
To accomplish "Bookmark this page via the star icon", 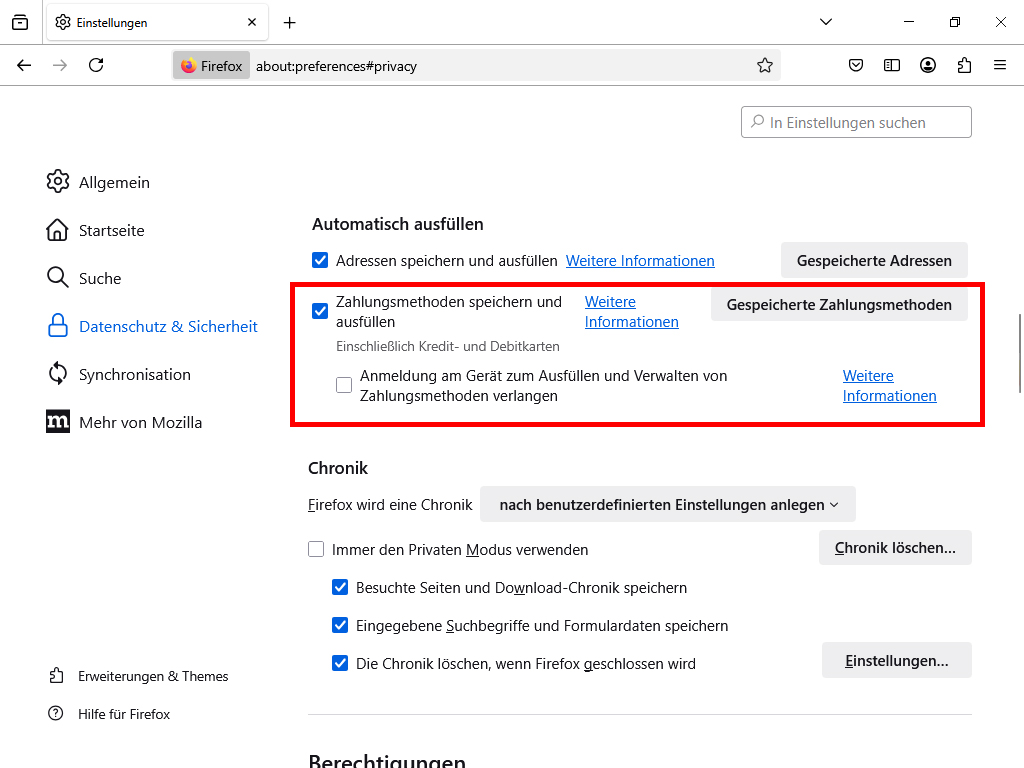I will click(x=765, y=65).
